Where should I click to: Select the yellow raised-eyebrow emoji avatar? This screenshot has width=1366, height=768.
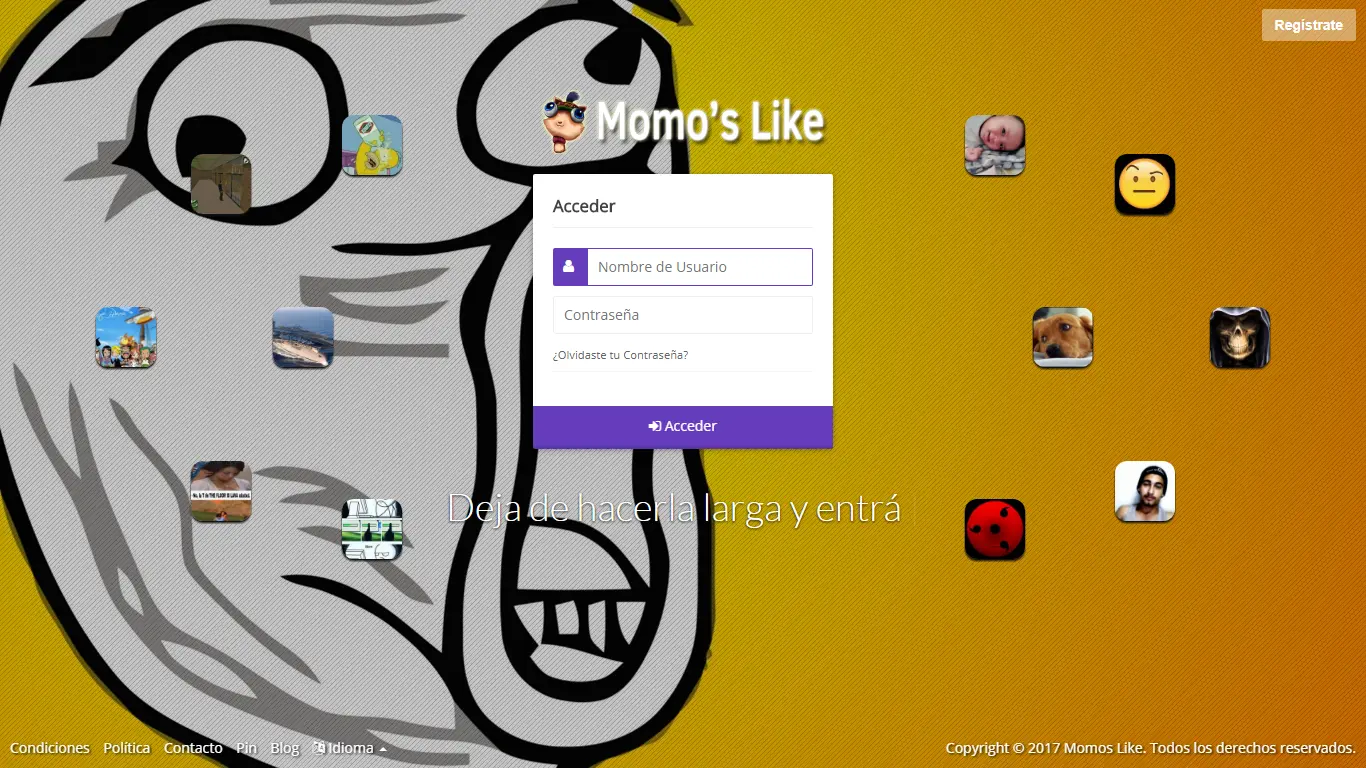pyautogui.click(x=1145, y=184)
